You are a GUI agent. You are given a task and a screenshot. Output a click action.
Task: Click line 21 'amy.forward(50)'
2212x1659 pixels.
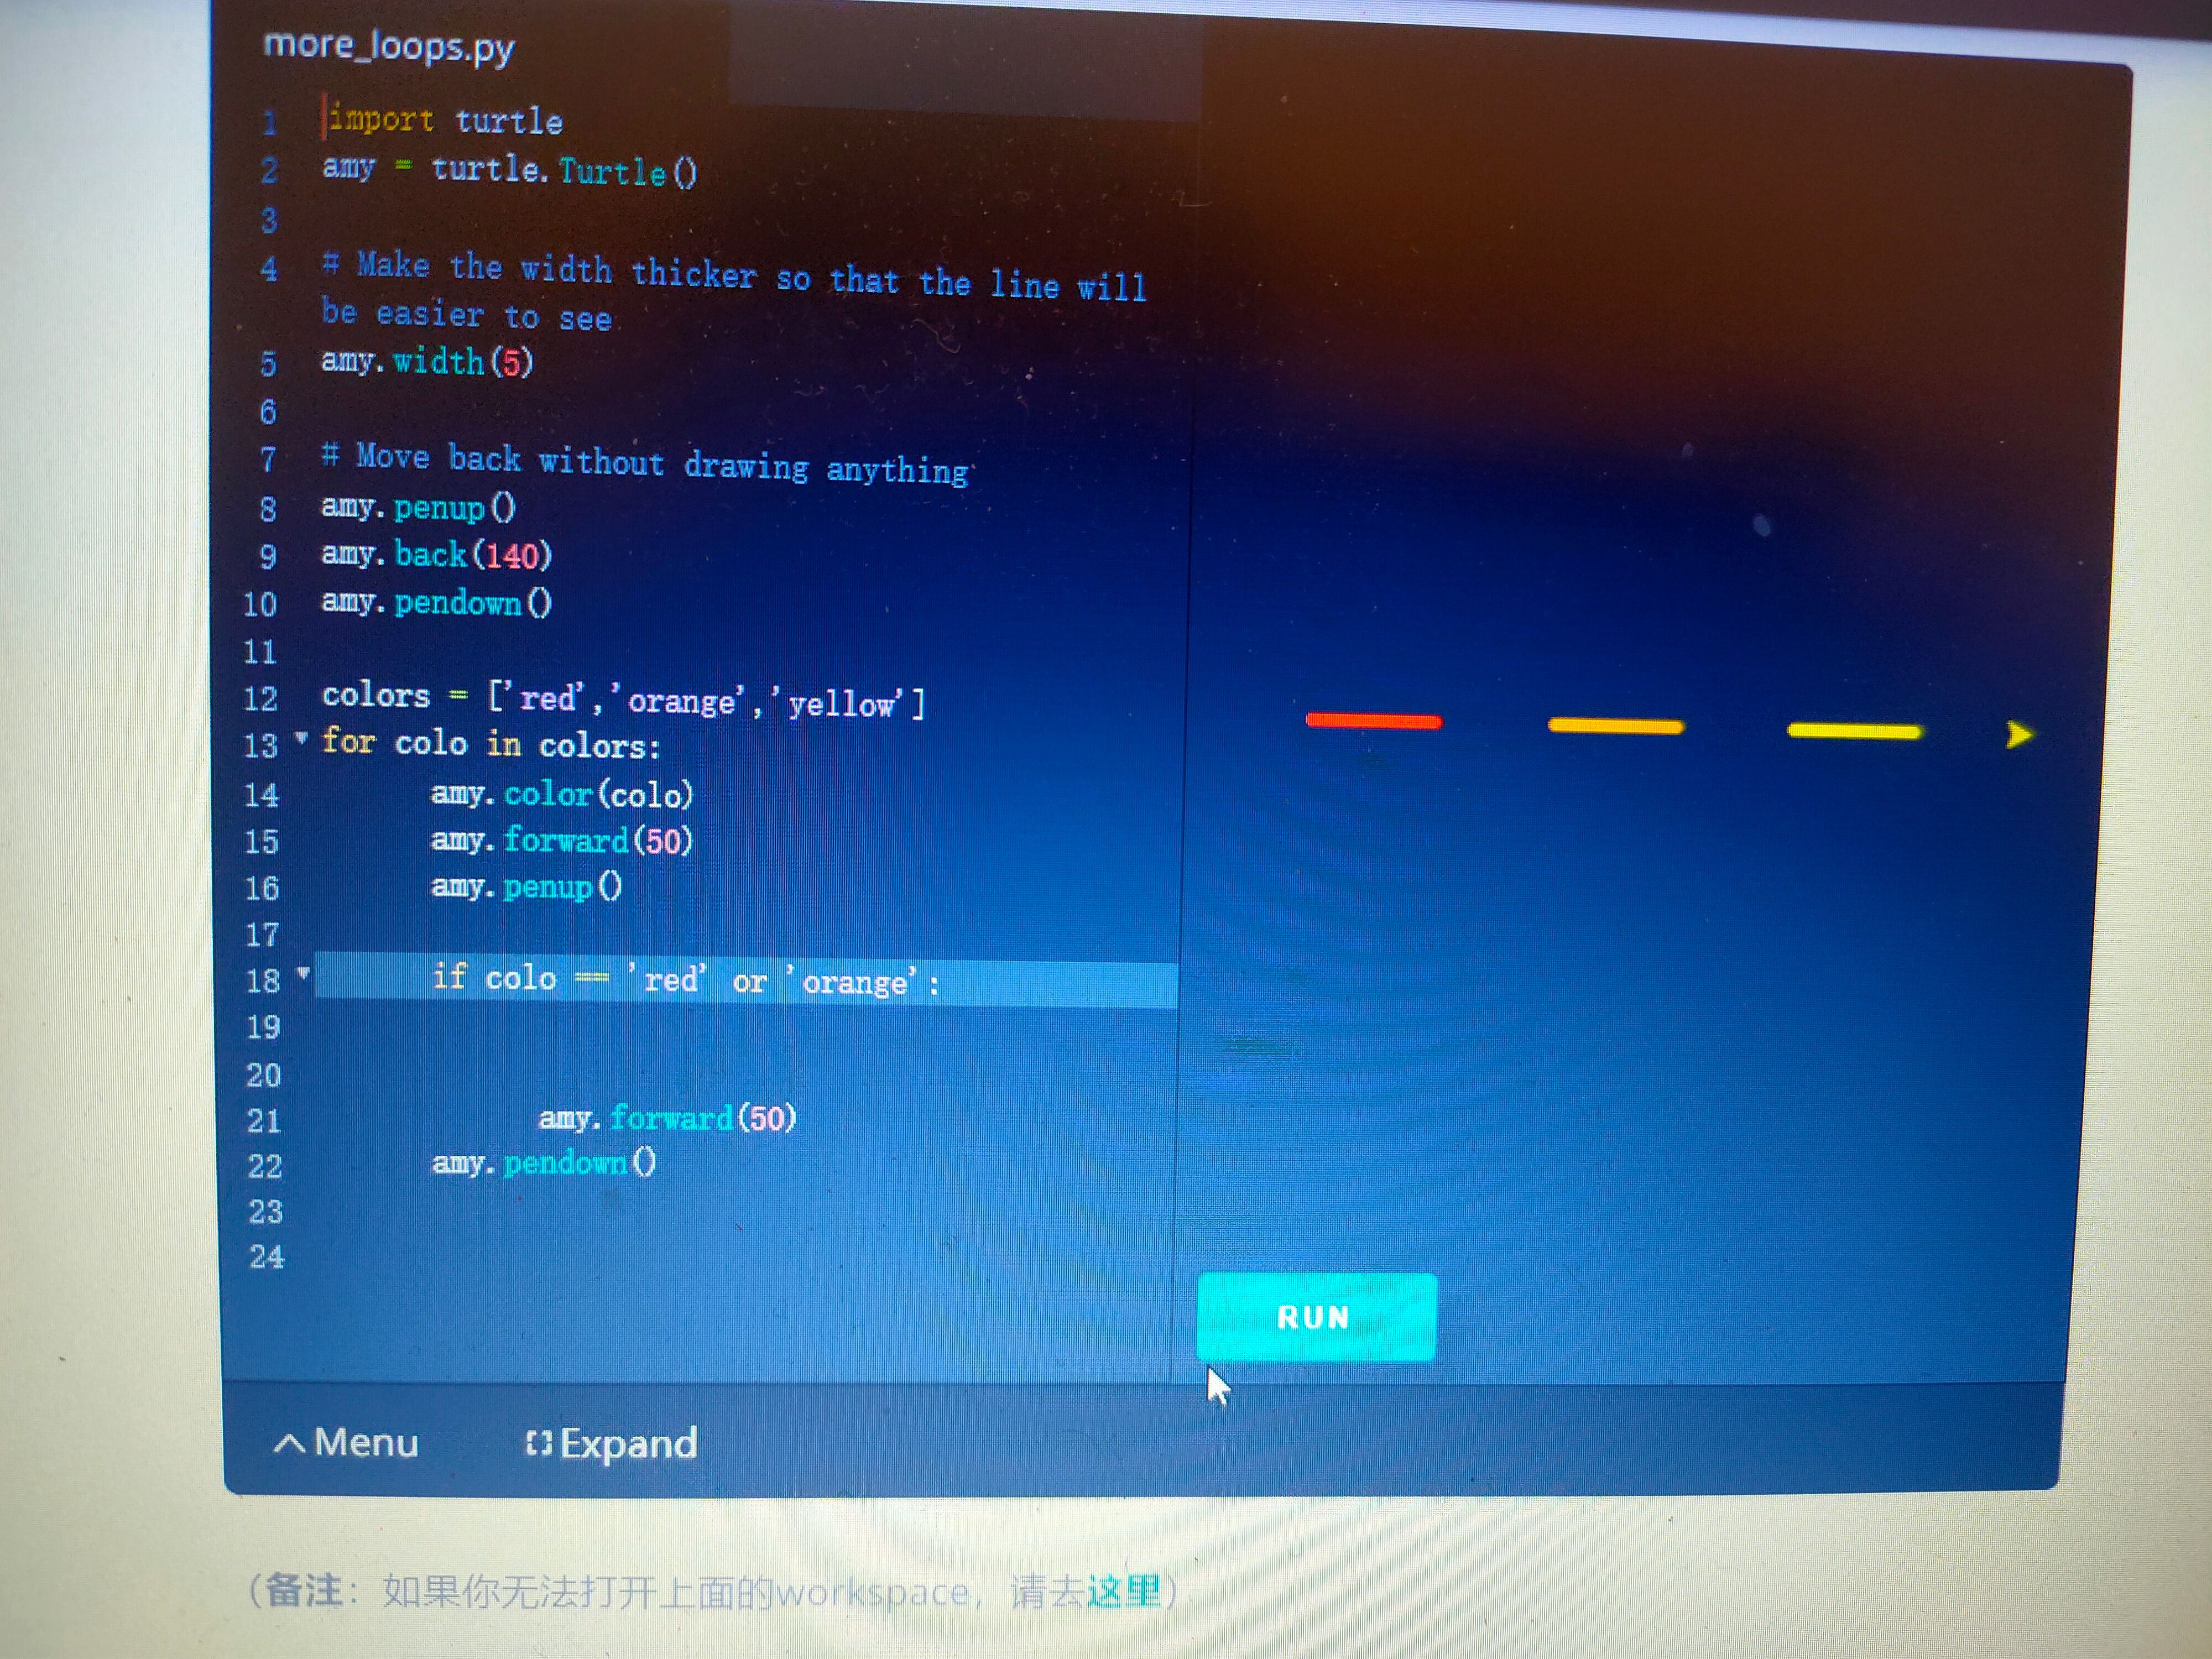(x=668, y=1117)
